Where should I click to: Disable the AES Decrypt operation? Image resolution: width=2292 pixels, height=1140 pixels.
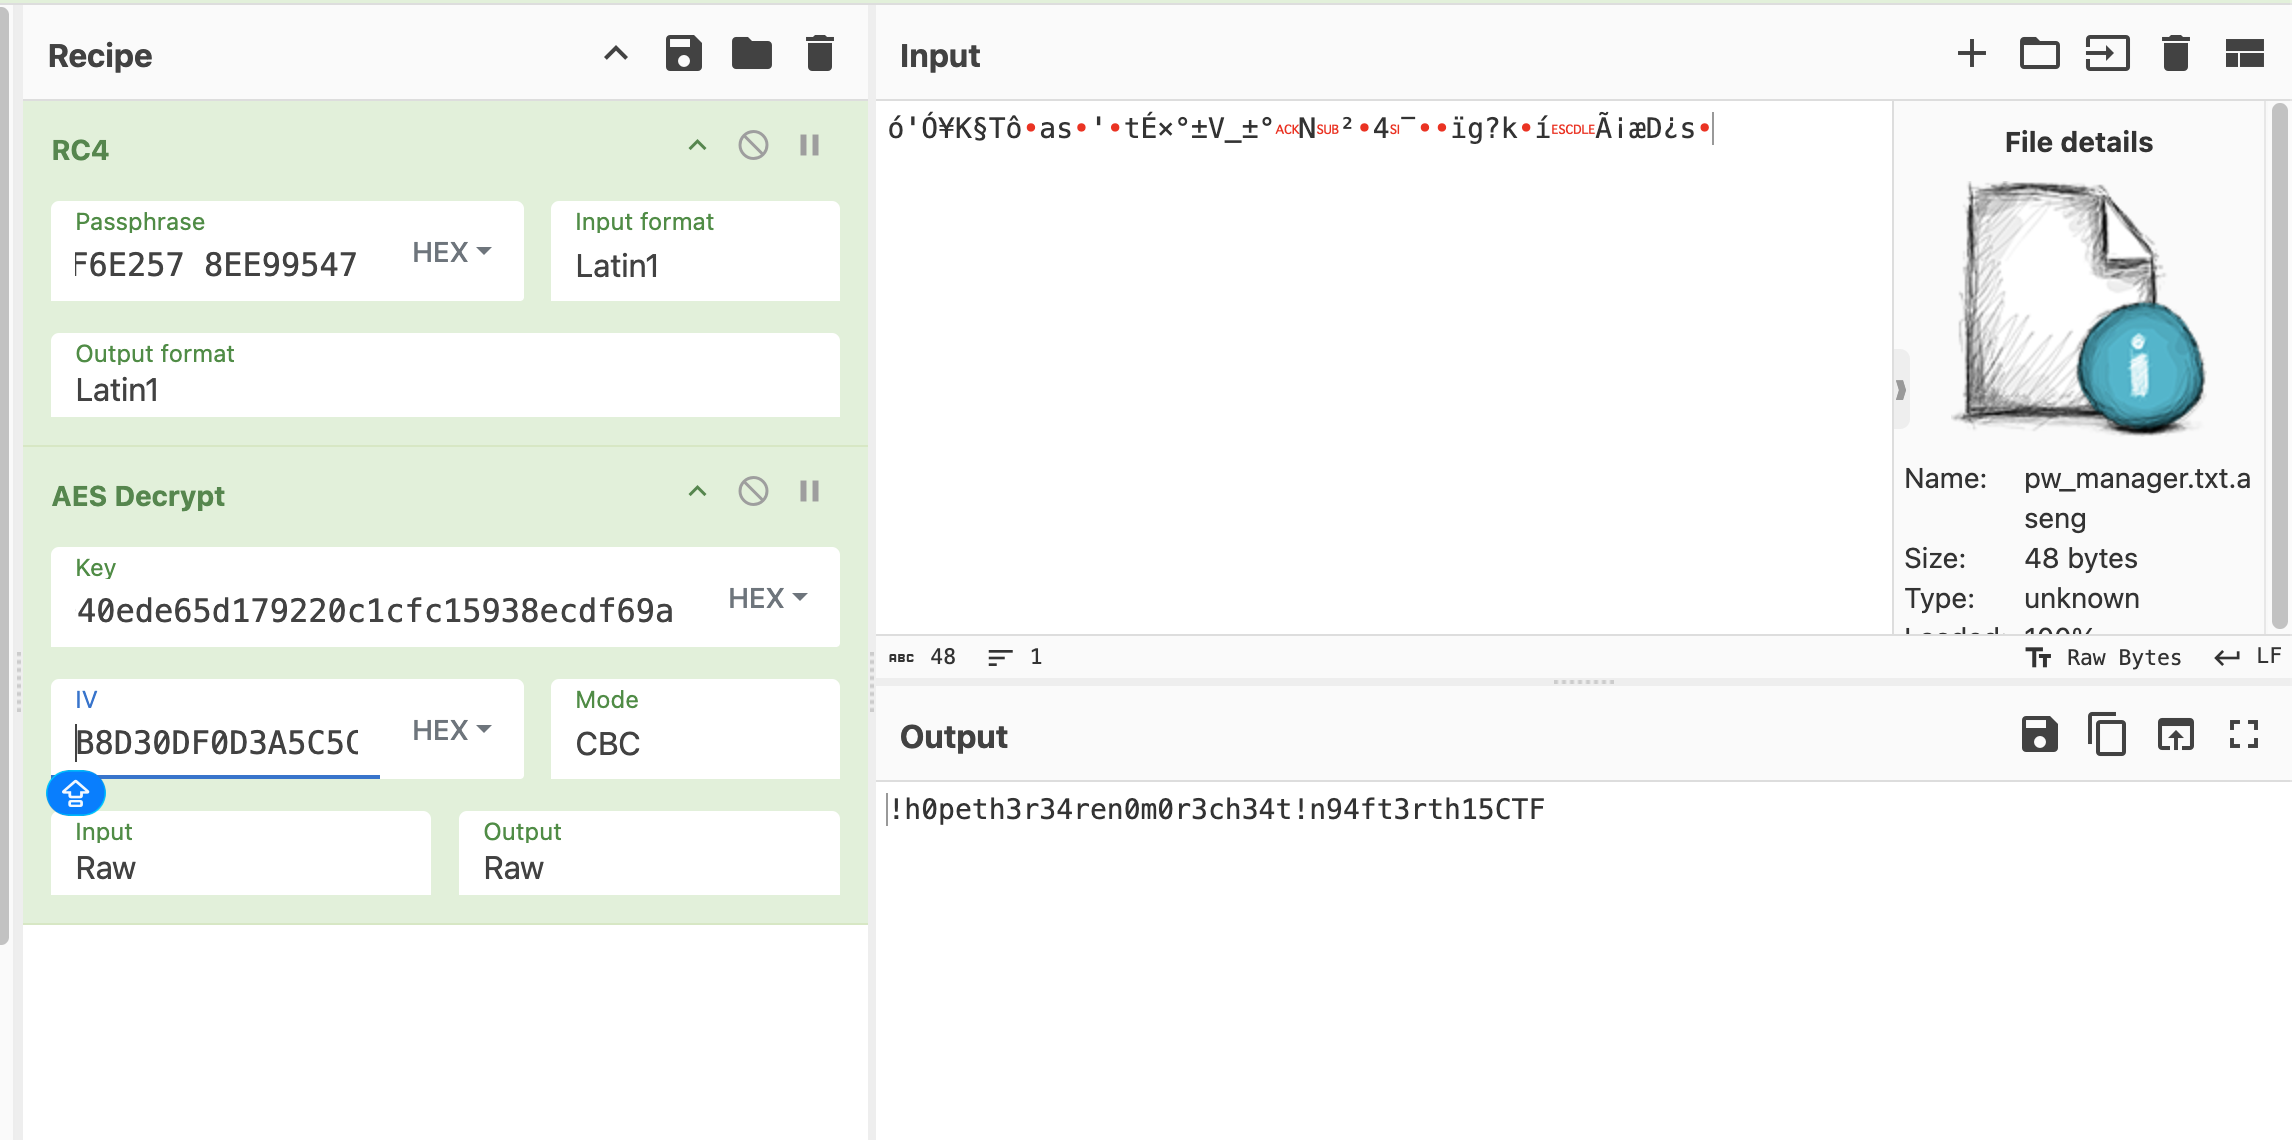(753, 492)
